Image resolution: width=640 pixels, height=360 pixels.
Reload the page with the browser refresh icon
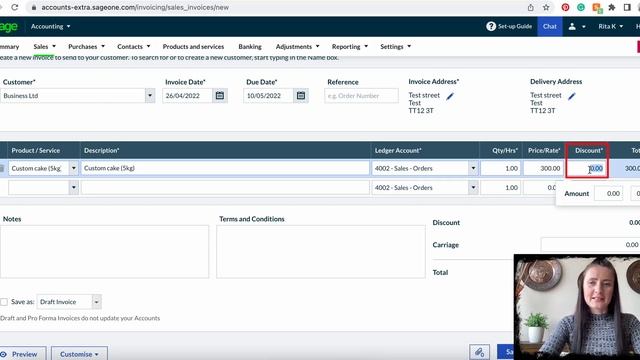tap(15, 7)
